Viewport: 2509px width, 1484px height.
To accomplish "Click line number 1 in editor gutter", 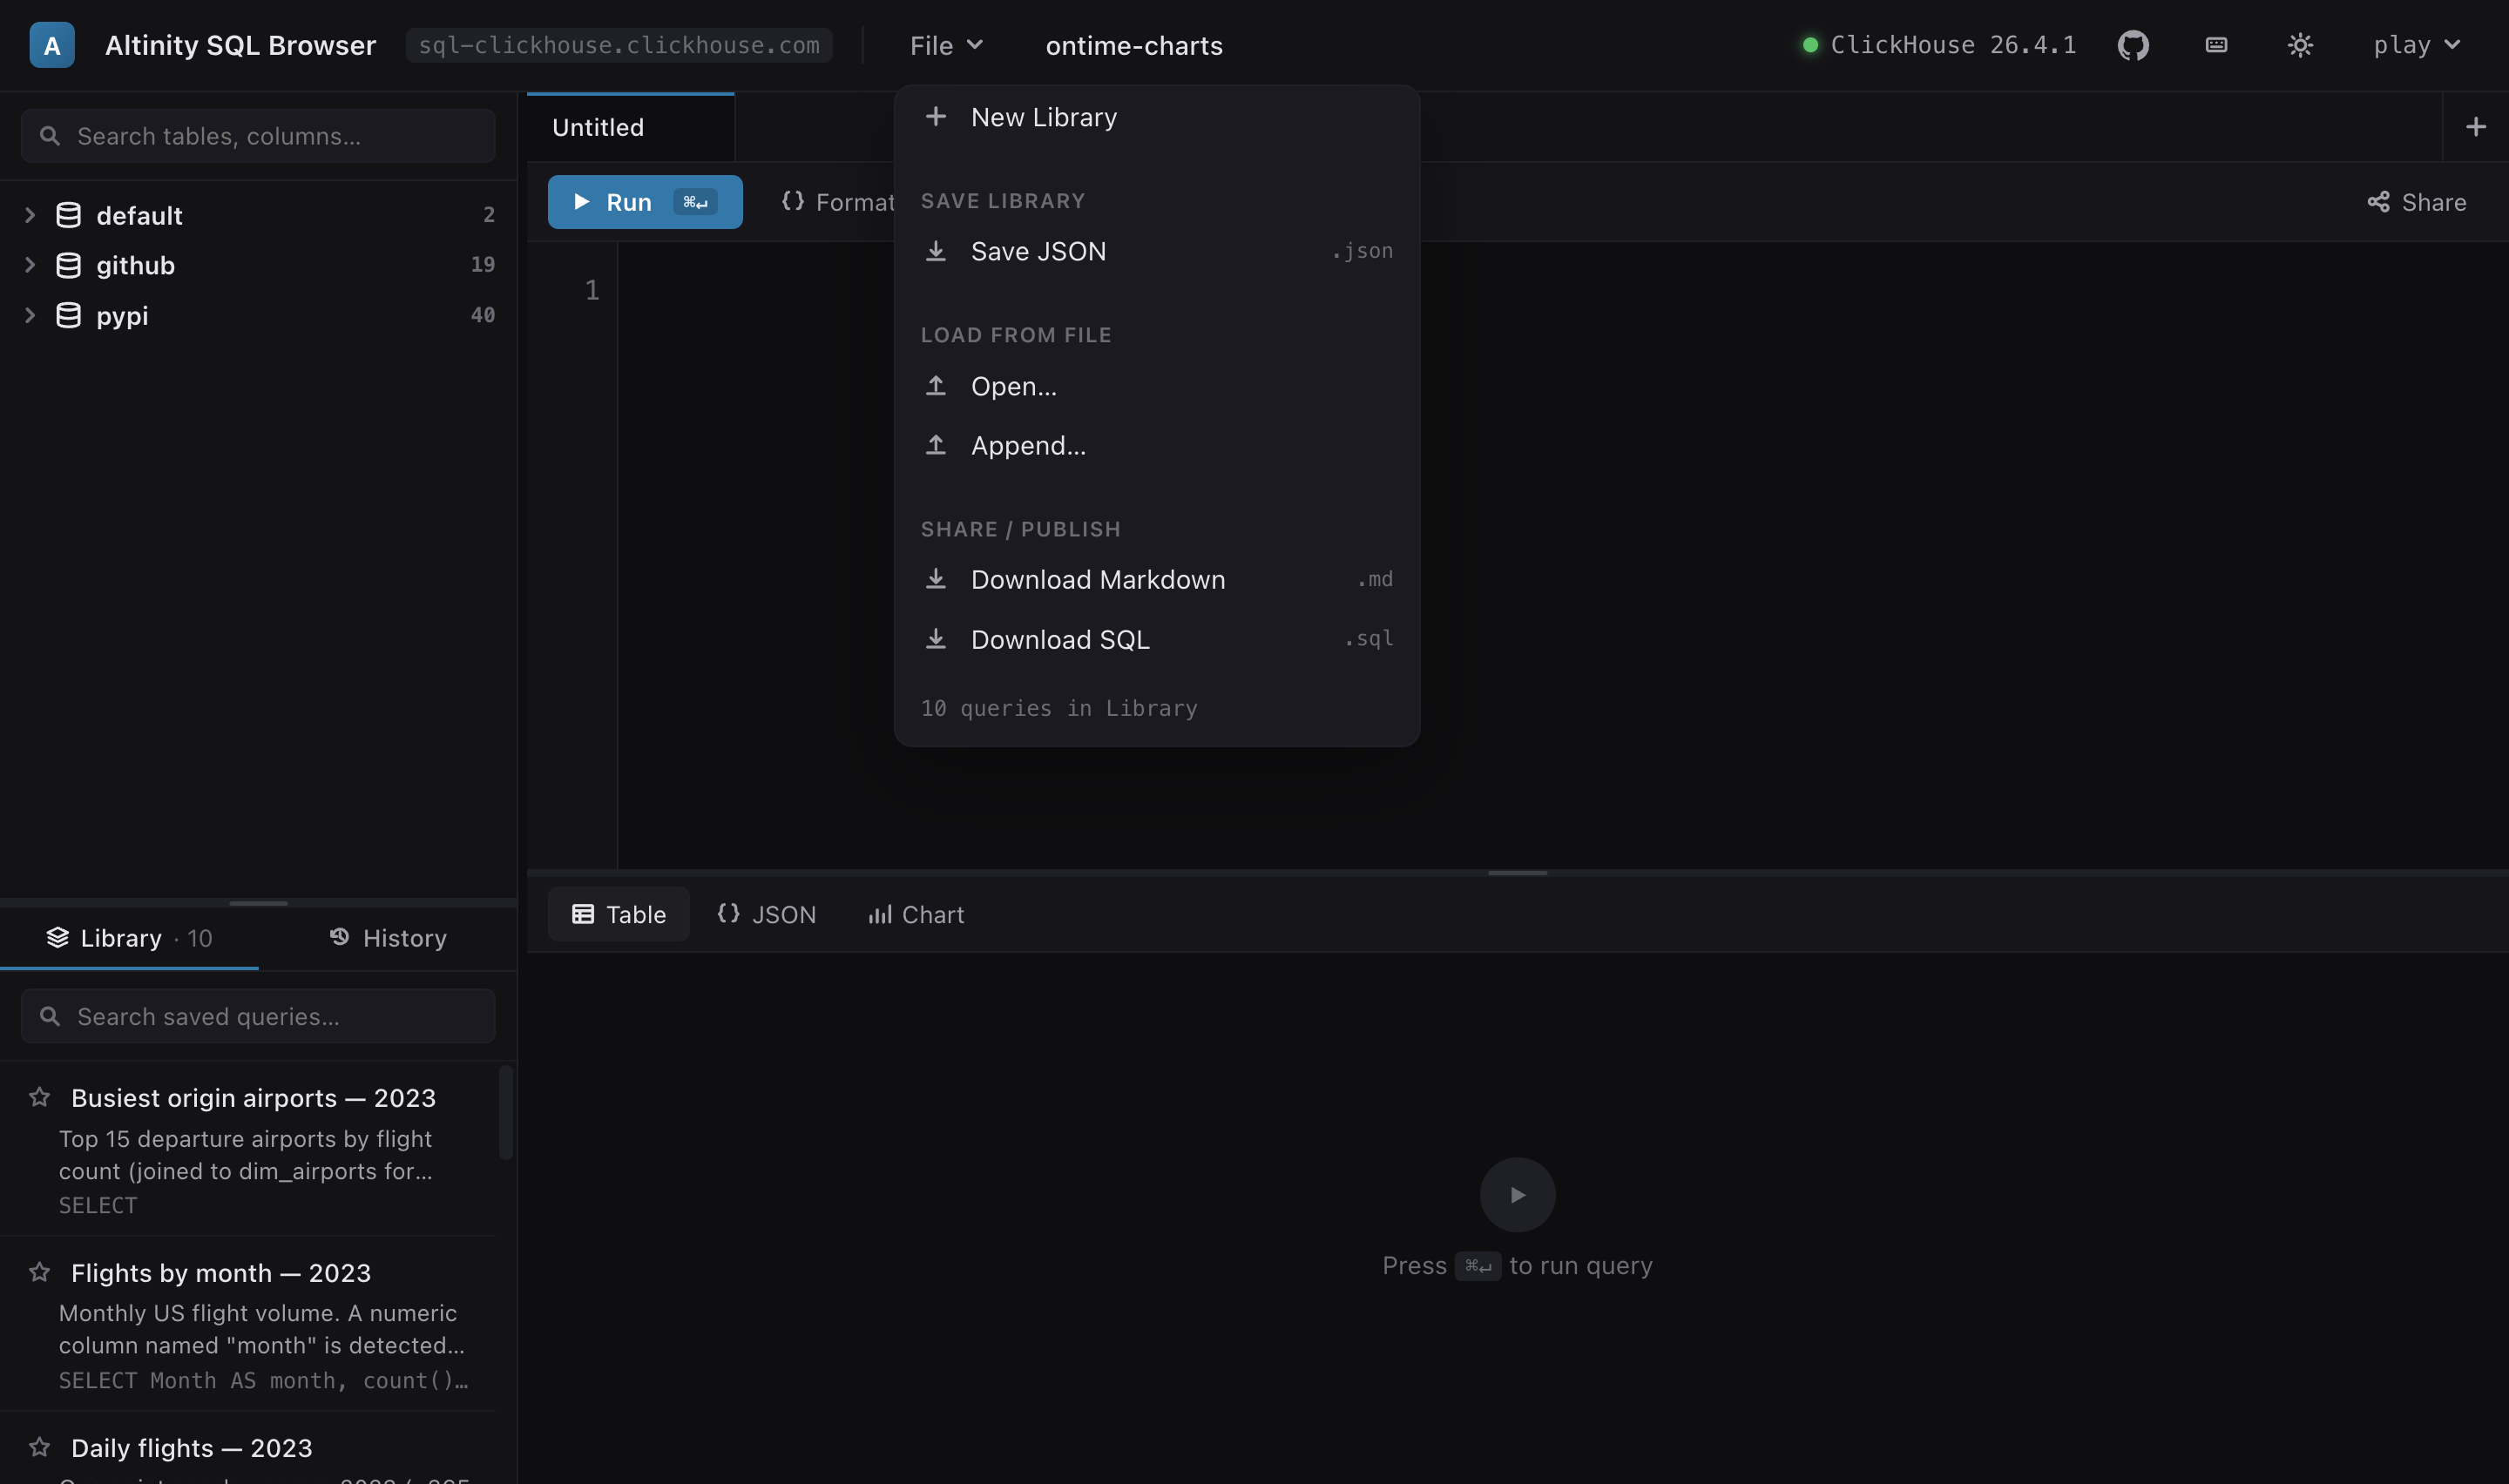I will pyautogui.click(x=592, y=290).
